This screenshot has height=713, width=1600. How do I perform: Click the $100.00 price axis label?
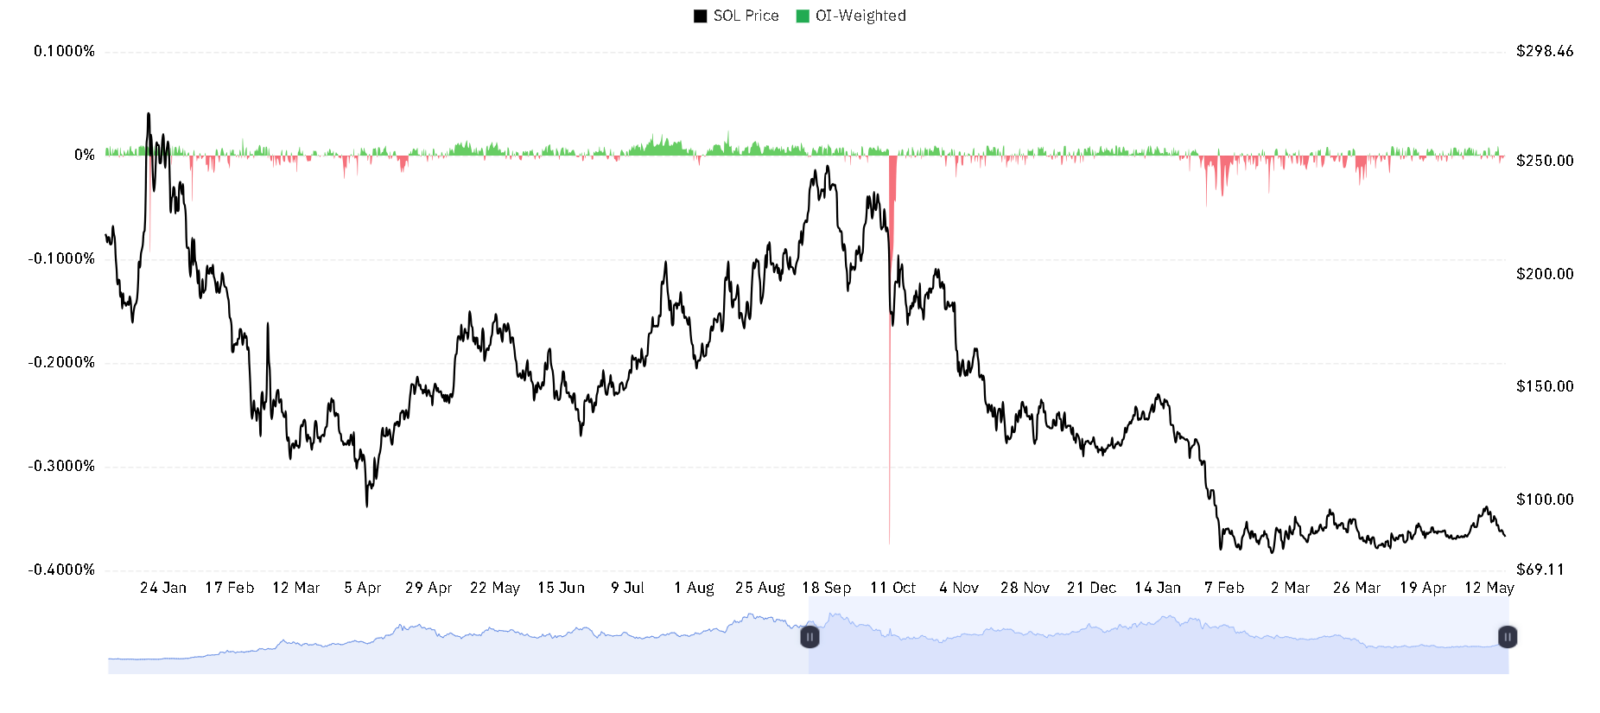[1545, 499]
